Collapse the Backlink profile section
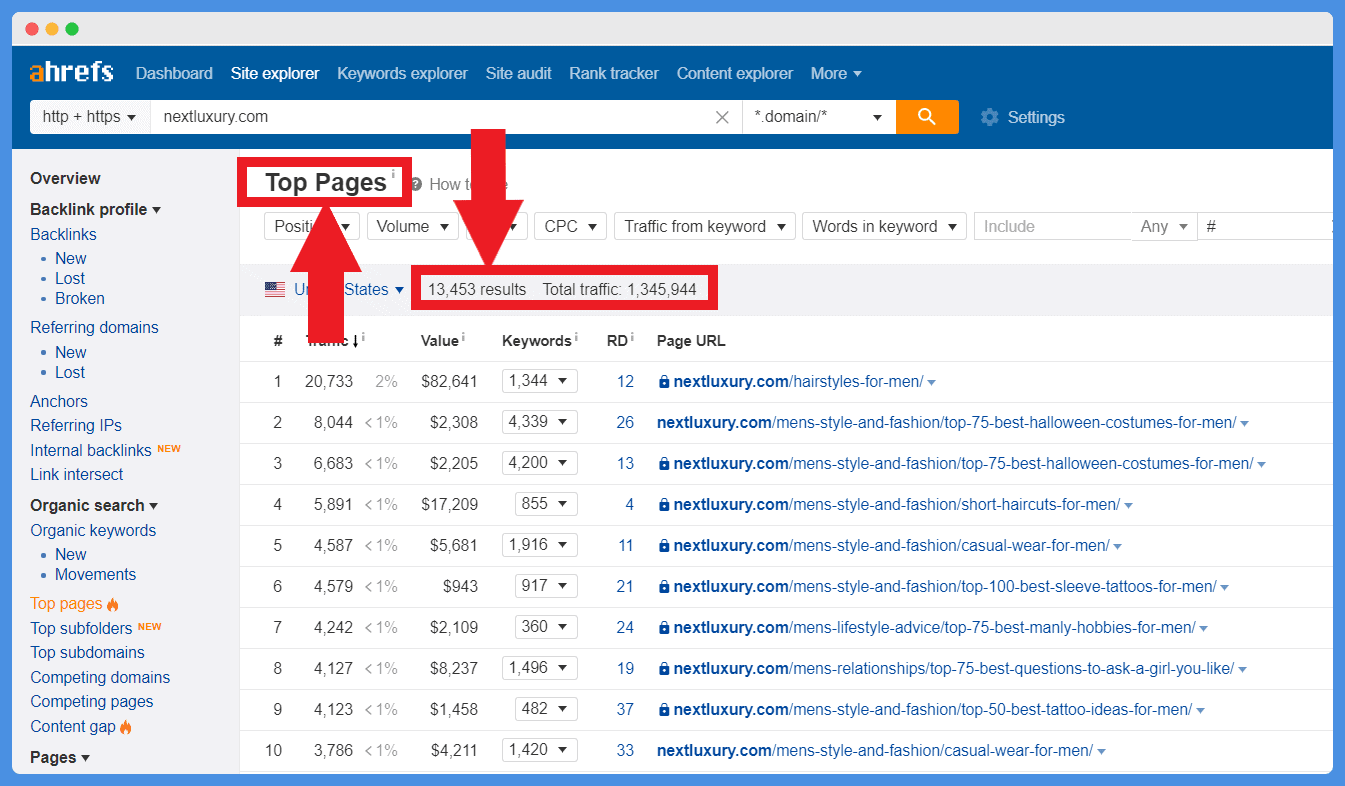Screen dimensions: 1345x786 click(x=95, y=209)
